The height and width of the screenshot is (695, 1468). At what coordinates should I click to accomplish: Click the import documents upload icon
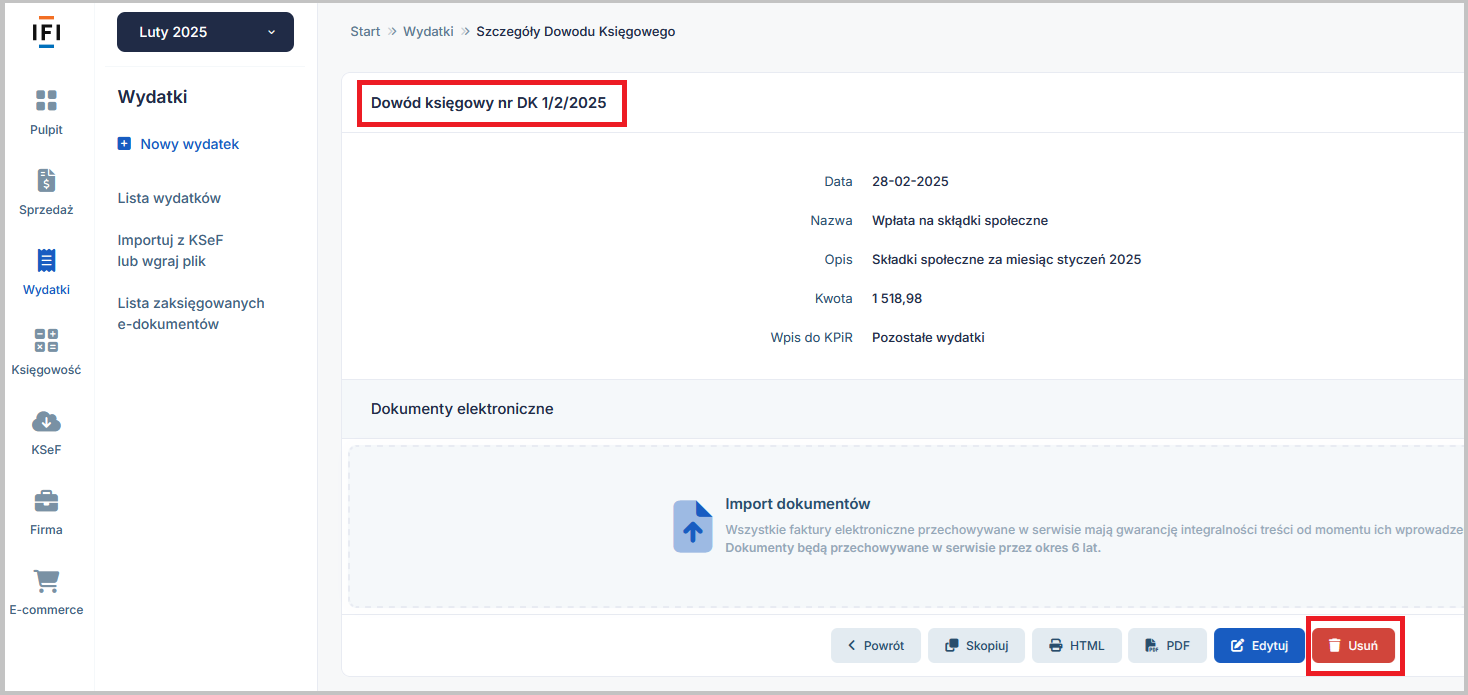(692, 527)
